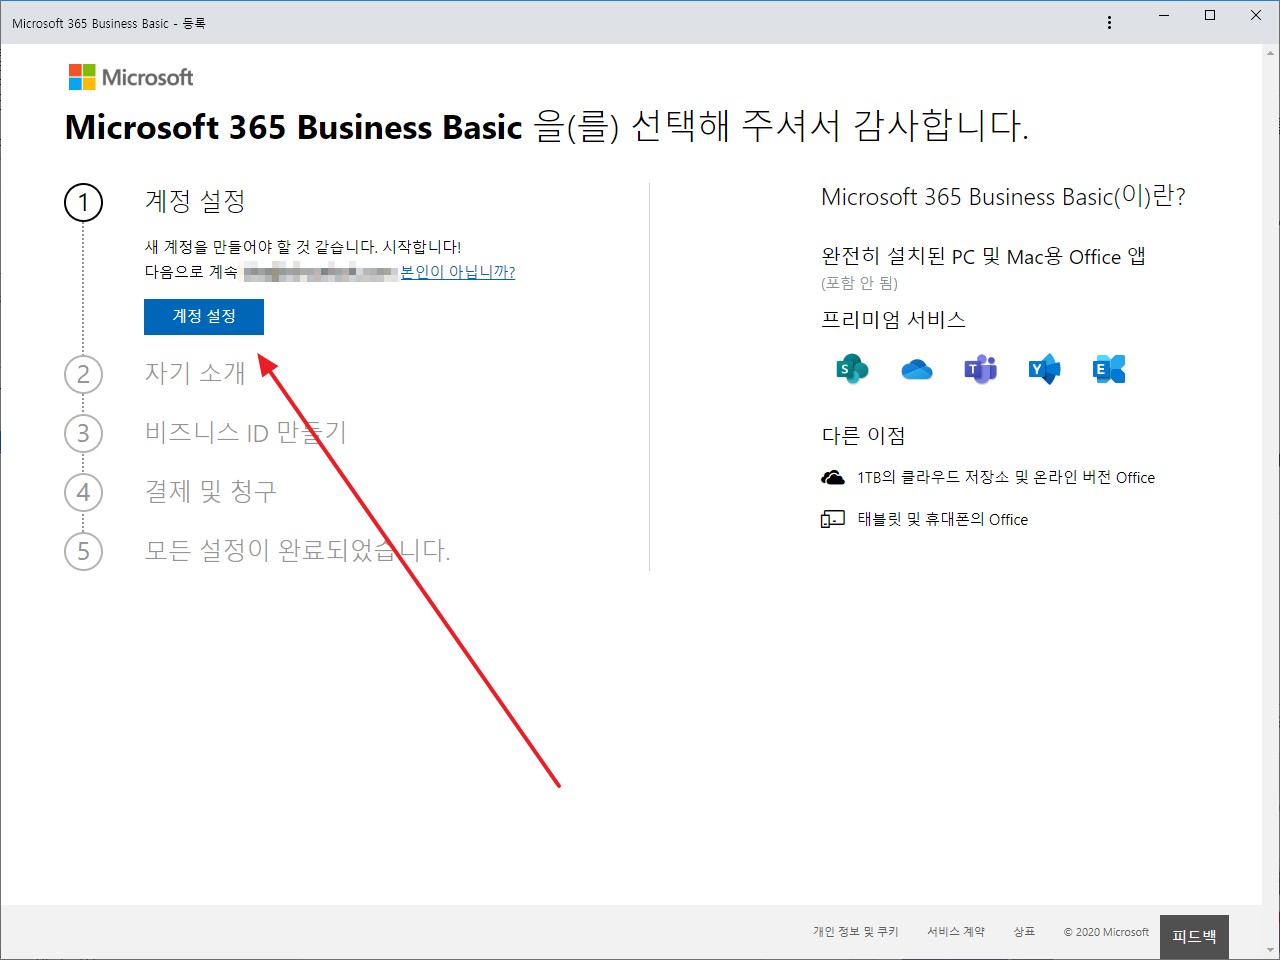Image resolution: width=1280 pixels, height=960 pixels.
Task: Select step 3 circle for 비즈니스 ID
Action: click(84, 433)
